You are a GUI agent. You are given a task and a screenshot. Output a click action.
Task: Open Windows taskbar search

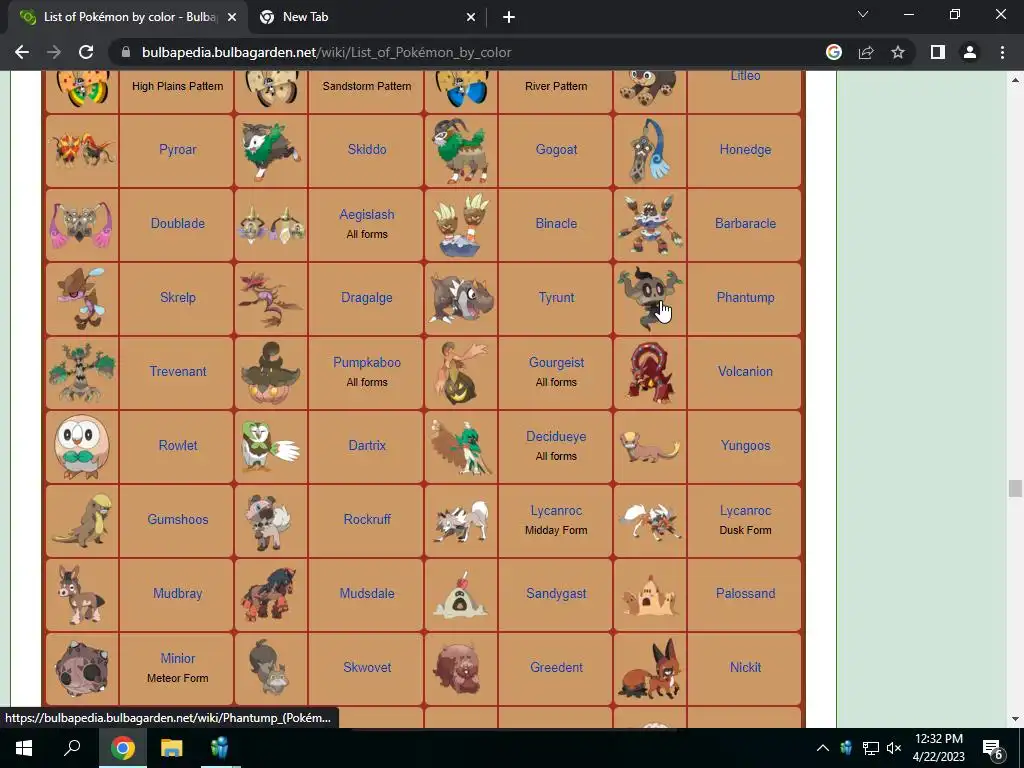click(x=72, y=748)
